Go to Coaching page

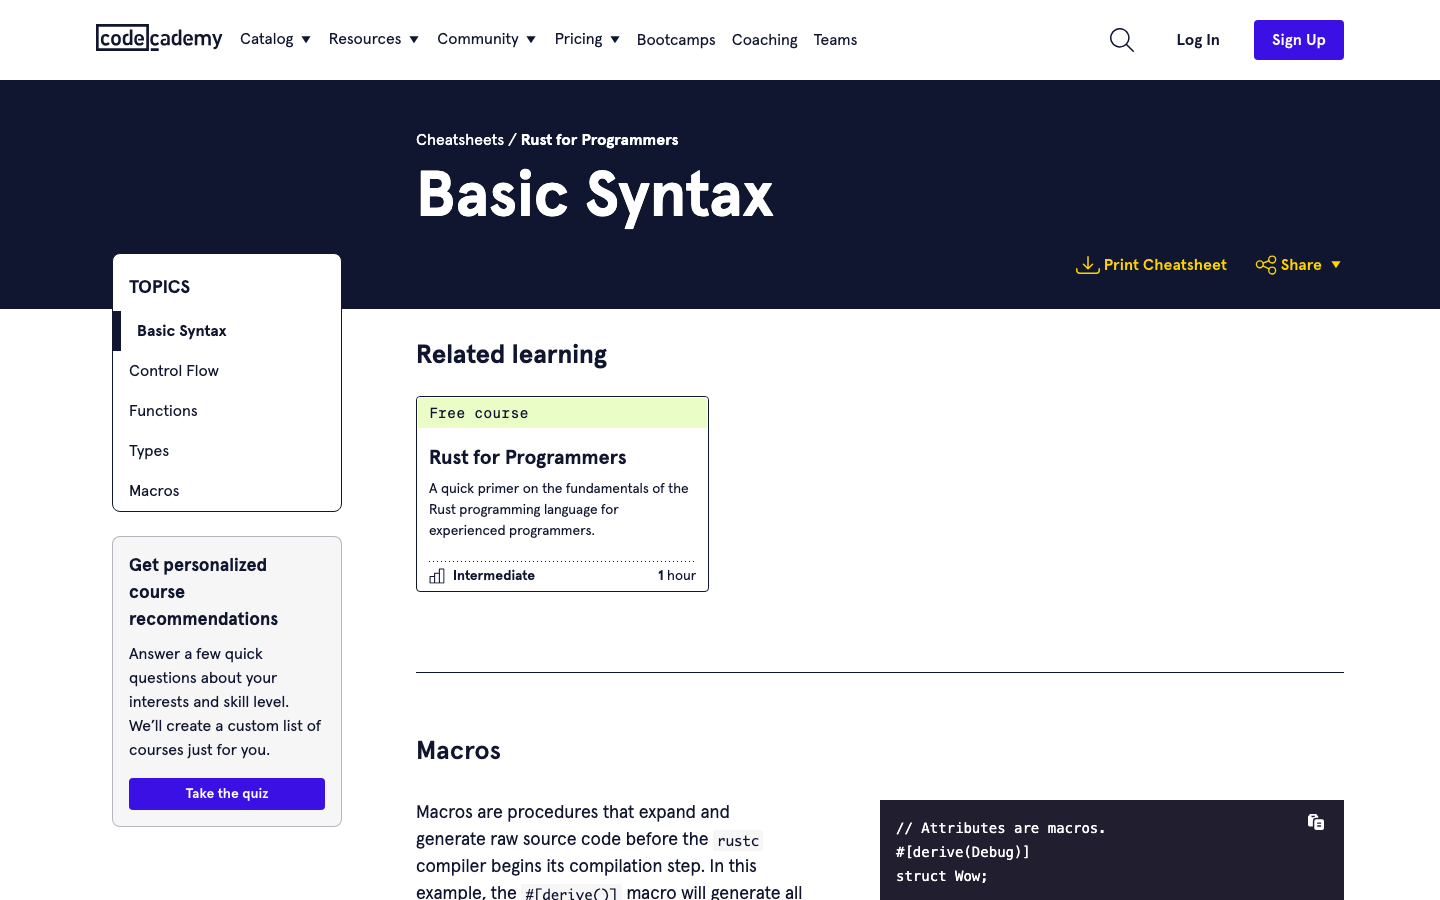(x=765, y=40)
